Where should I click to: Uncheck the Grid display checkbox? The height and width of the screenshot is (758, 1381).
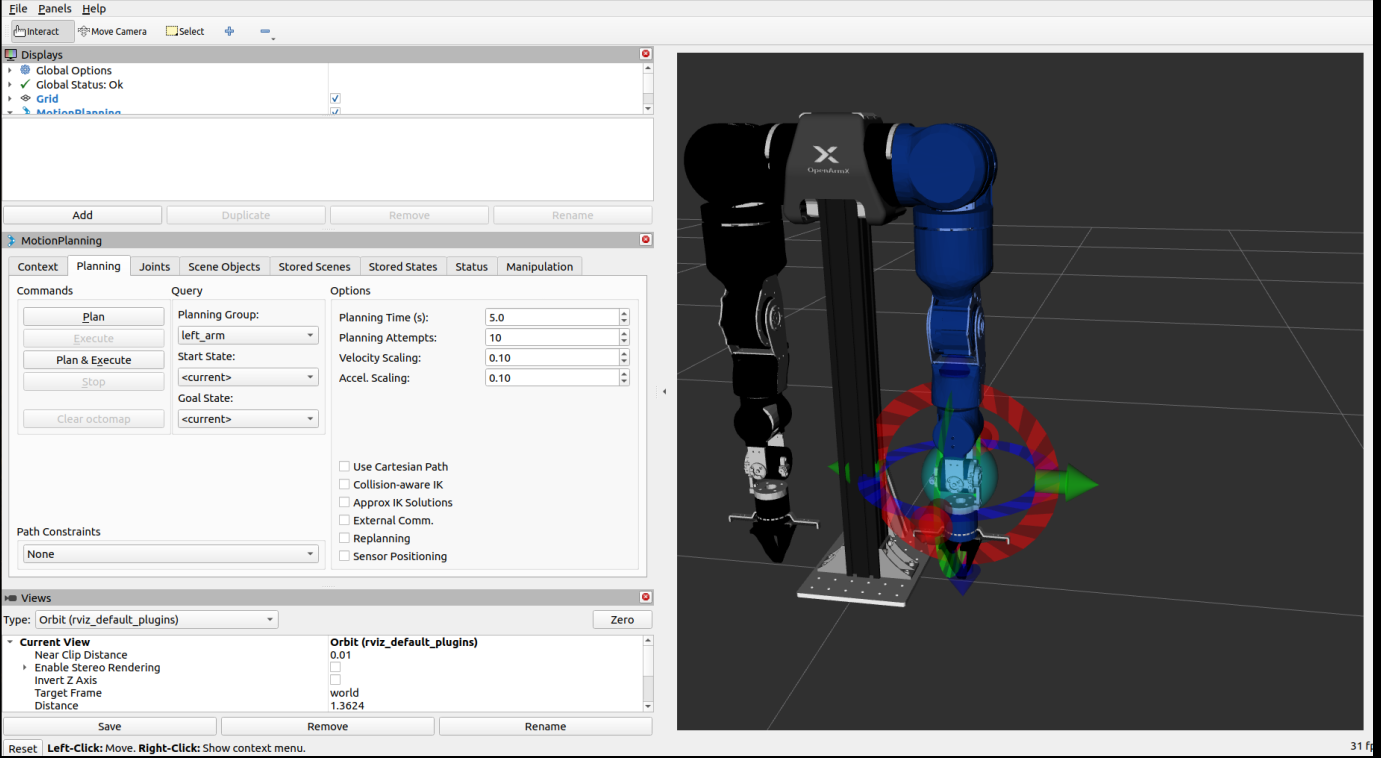pyautogui.click(x=335, y=99)
